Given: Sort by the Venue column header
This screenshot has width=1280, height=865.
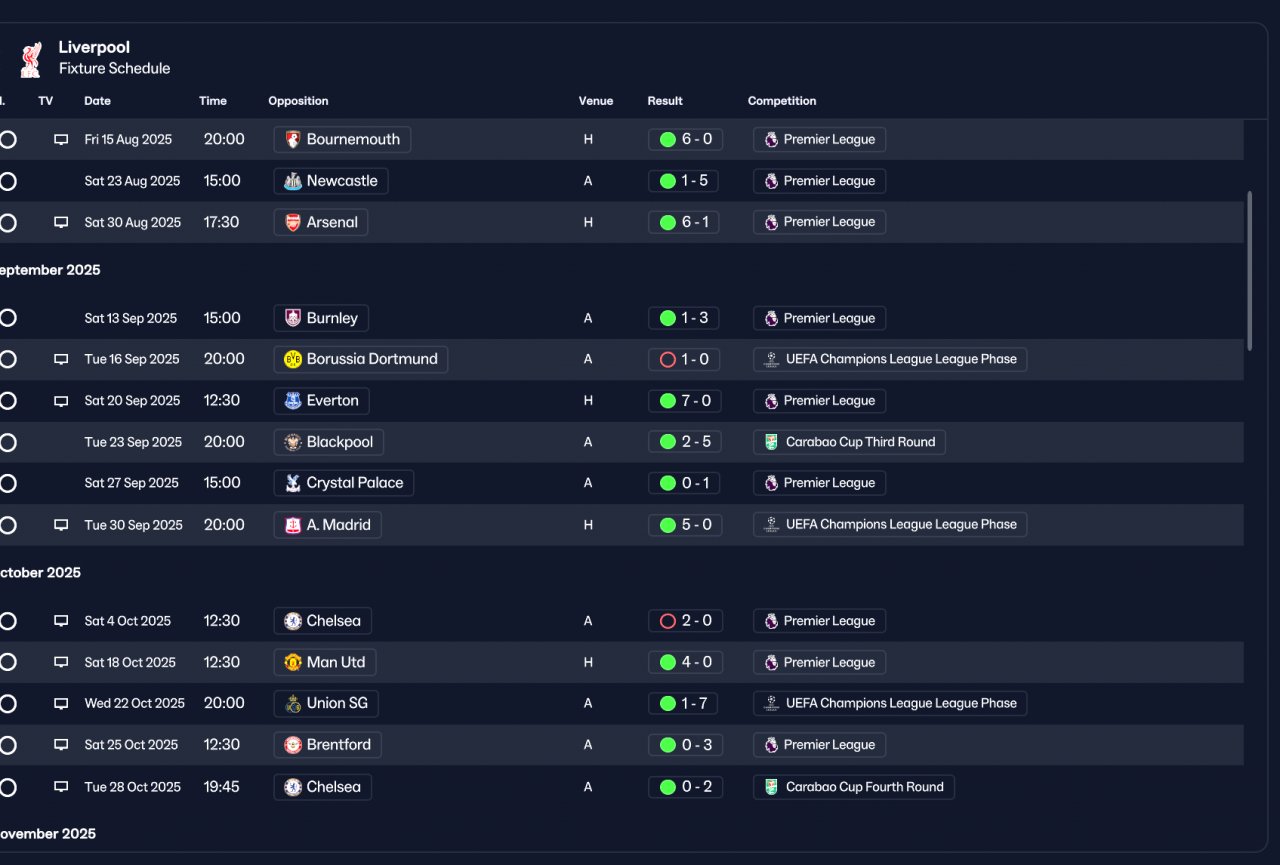Looking at the screenshot, I should click(x=596, y=101).
